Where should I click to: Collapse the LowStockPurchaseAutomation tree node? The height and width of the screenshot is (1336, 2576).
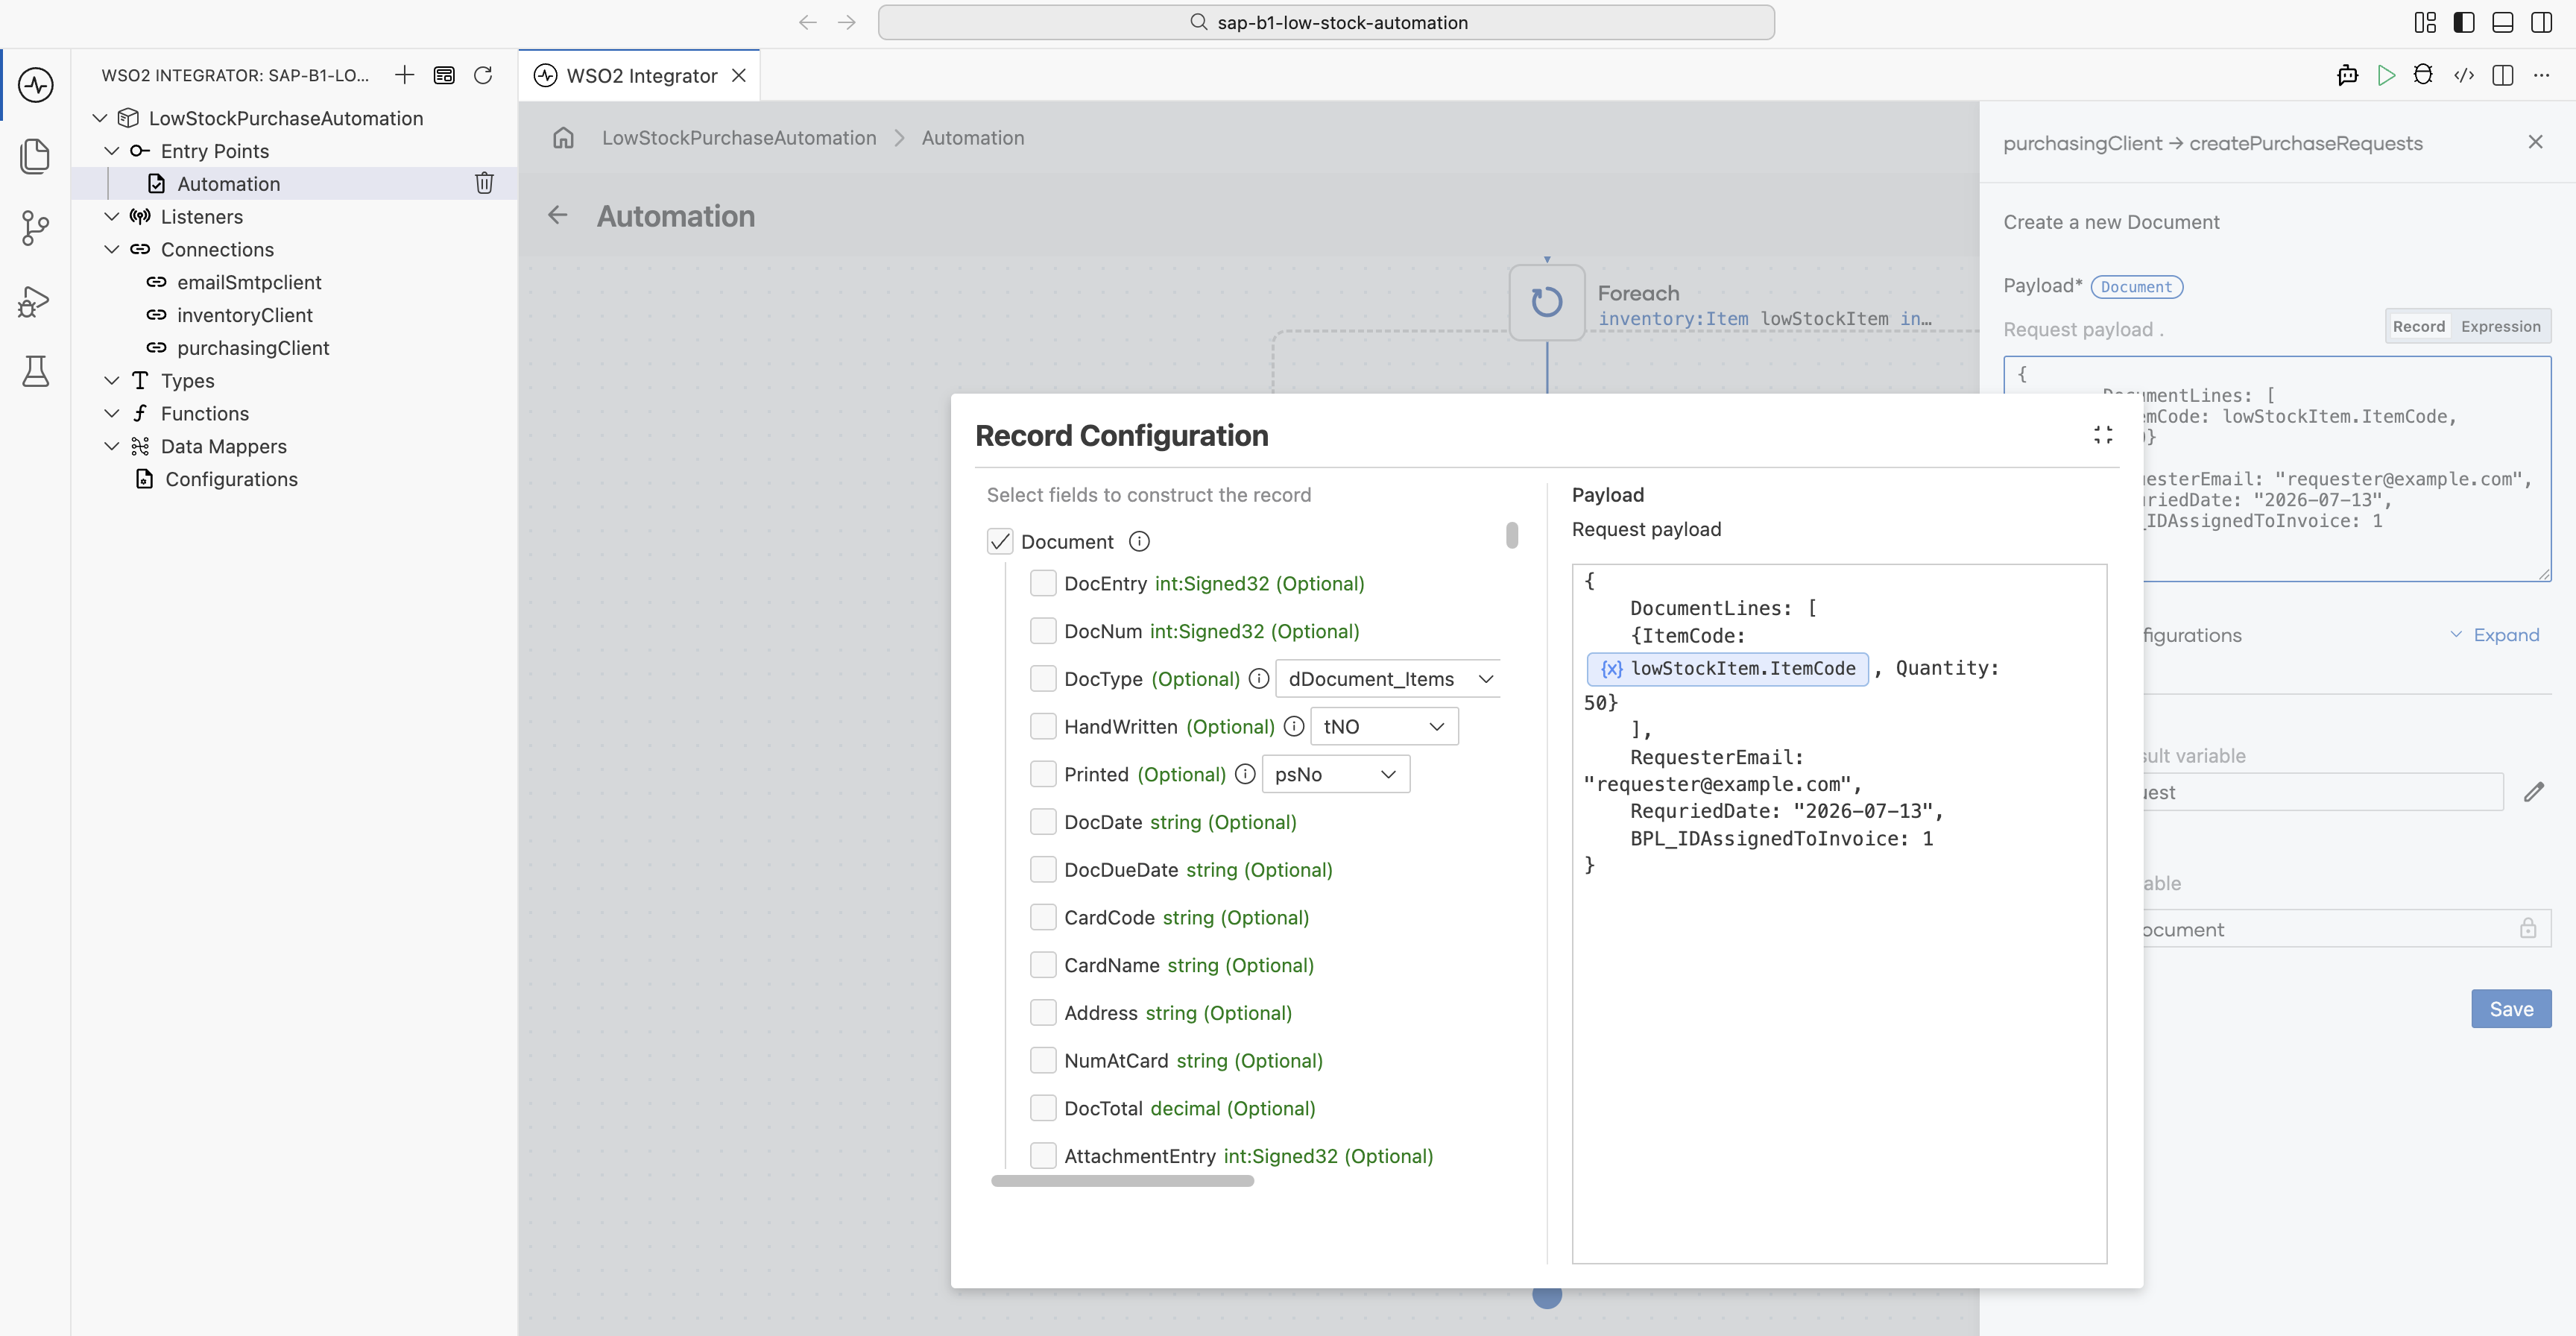100,118
